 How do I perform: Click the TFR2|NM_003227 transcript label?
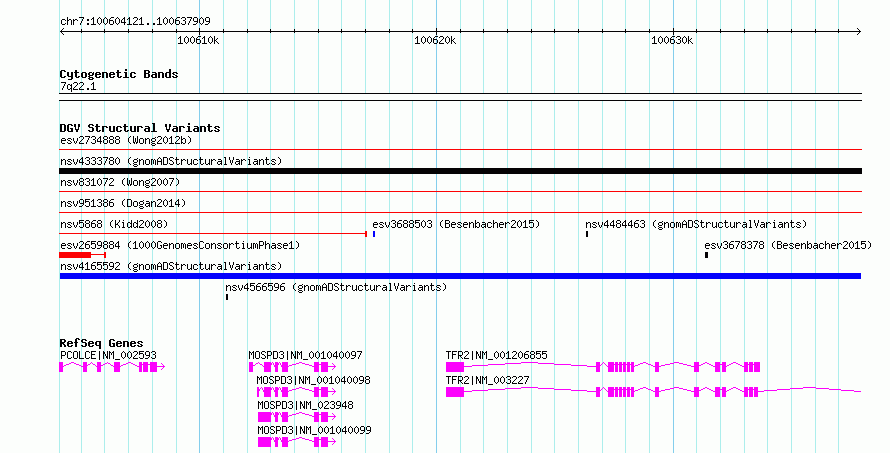coord(488,380)
